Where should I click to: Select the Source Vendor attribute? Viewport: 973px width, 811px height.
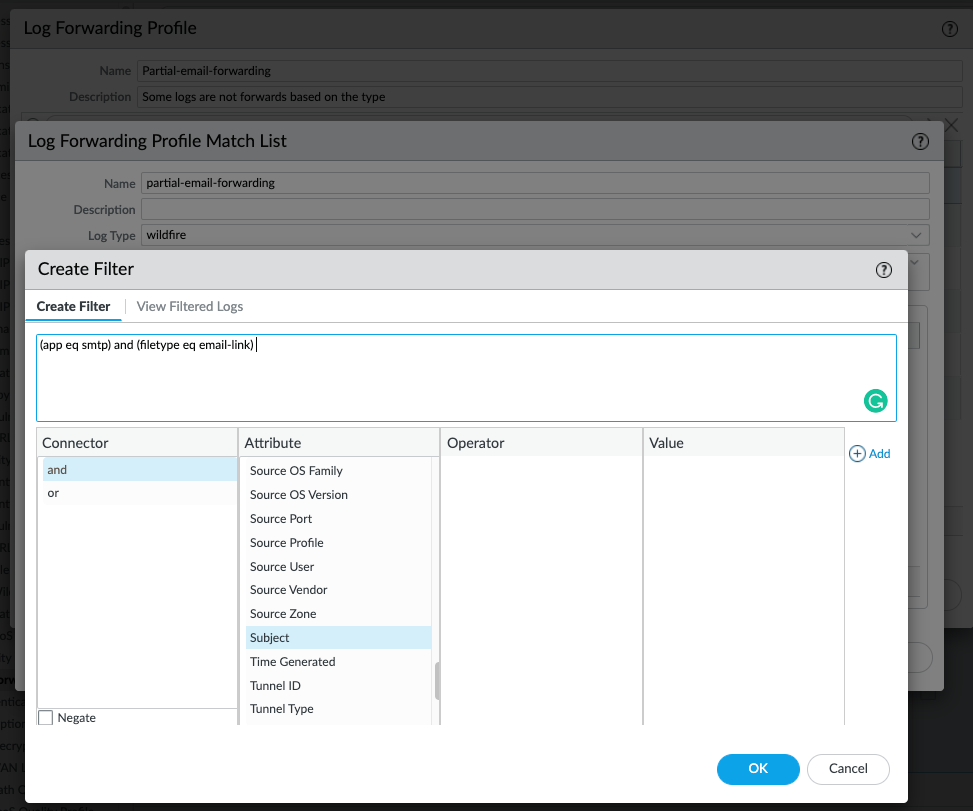tap(287, 589)
